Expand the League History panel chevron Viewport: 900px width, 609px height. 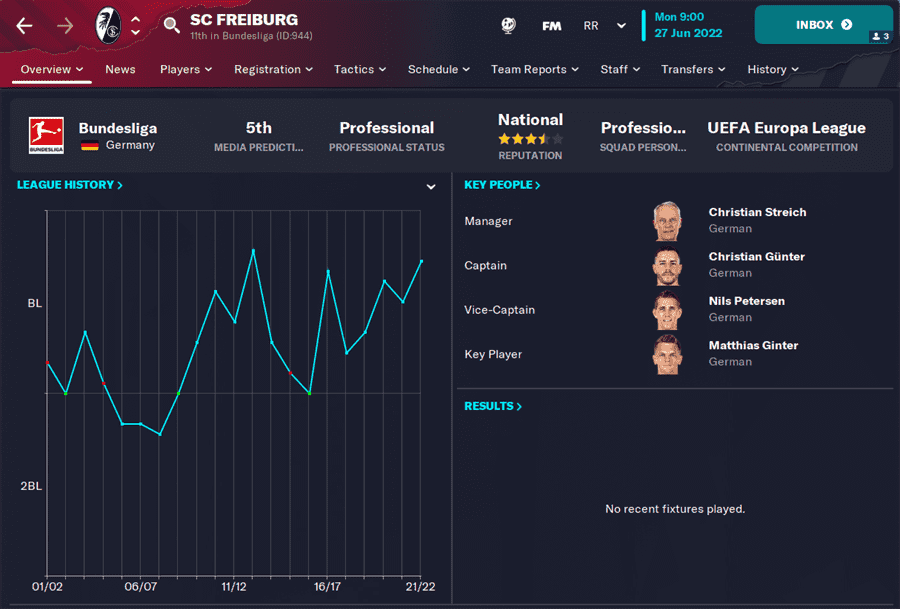point(431,187)
